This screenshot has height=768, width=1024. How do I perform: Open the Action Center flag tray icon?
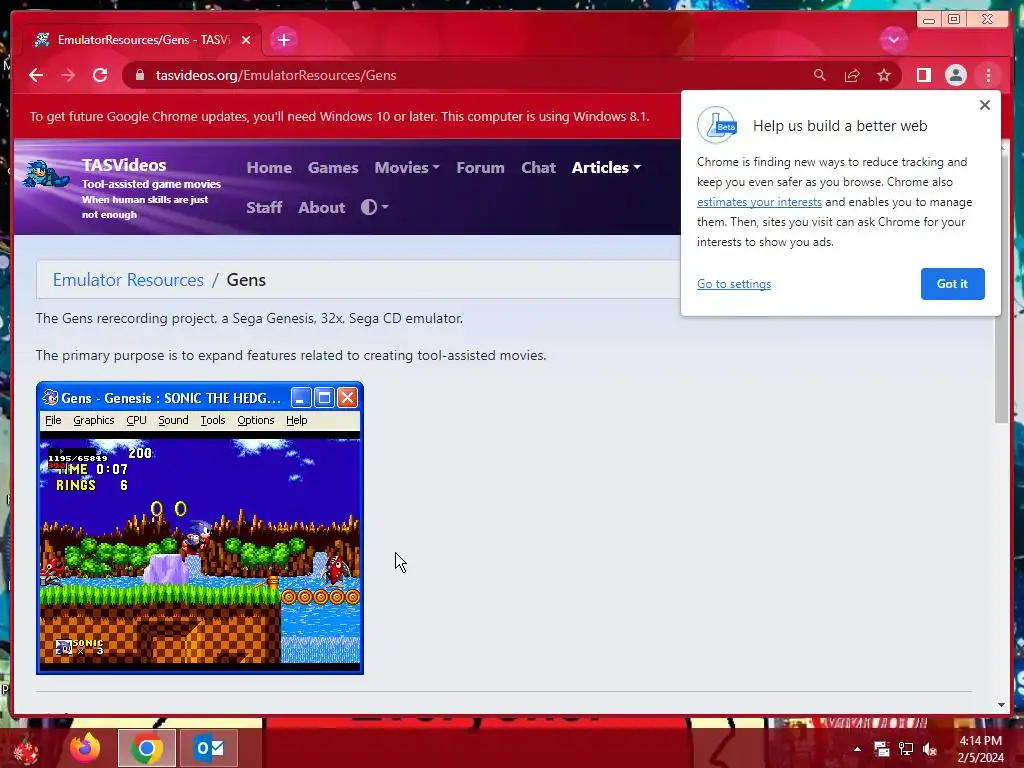pos(882,749)
